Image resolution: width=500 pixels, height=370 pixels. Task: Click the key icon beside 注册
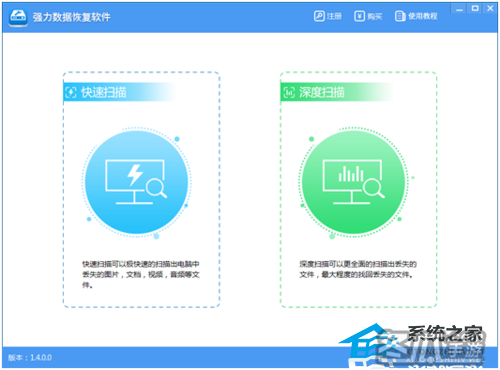tap(319, 16)
